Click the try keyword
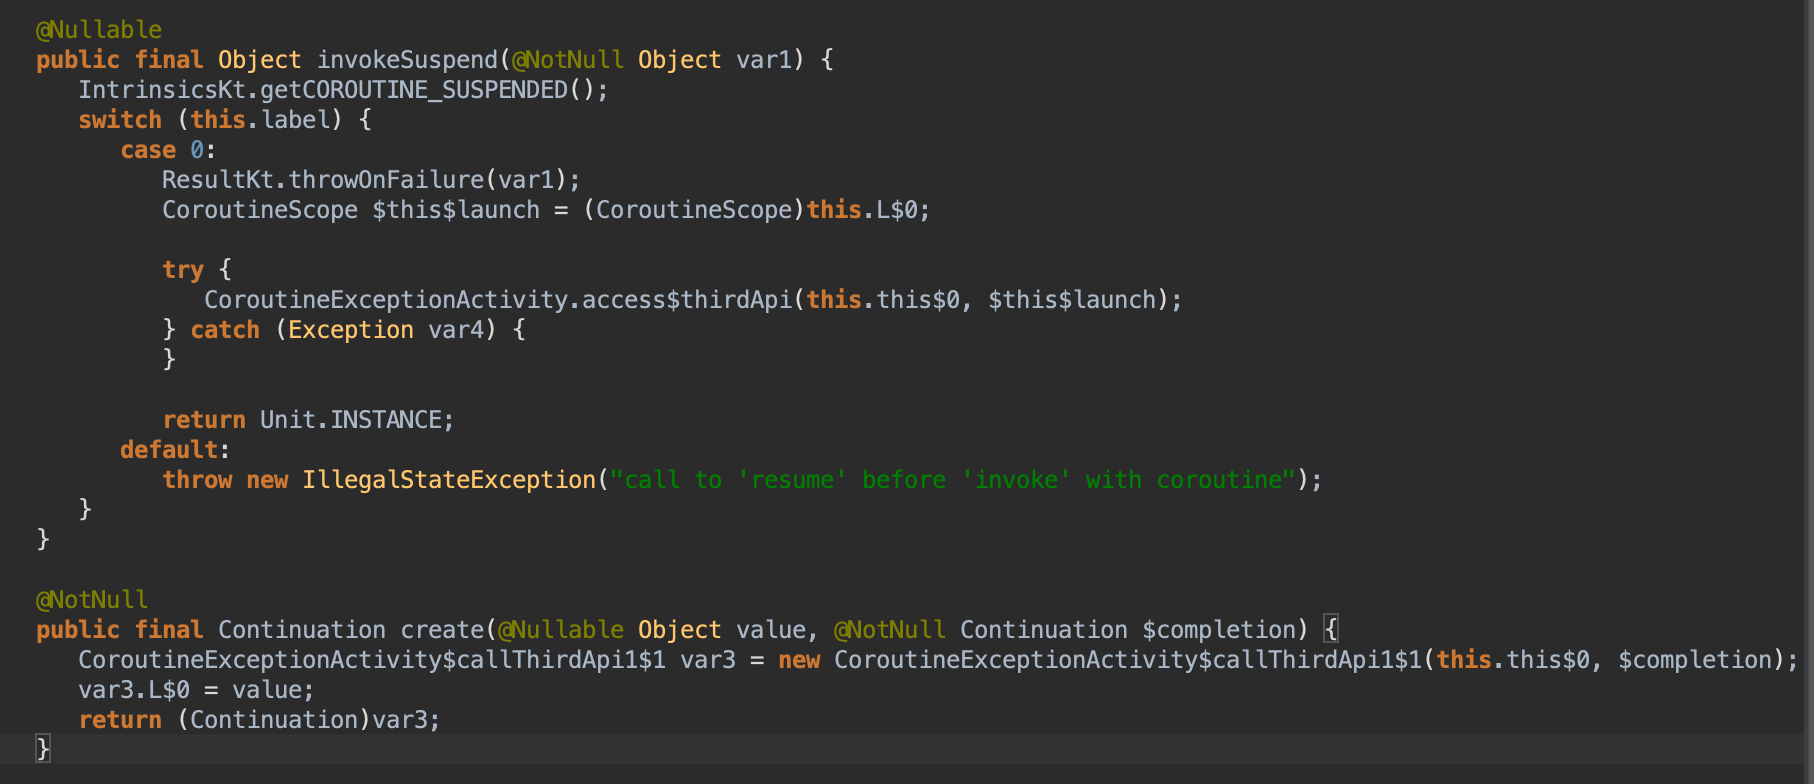The height and width of the screenshot is (784, 1814). point(182,270)
